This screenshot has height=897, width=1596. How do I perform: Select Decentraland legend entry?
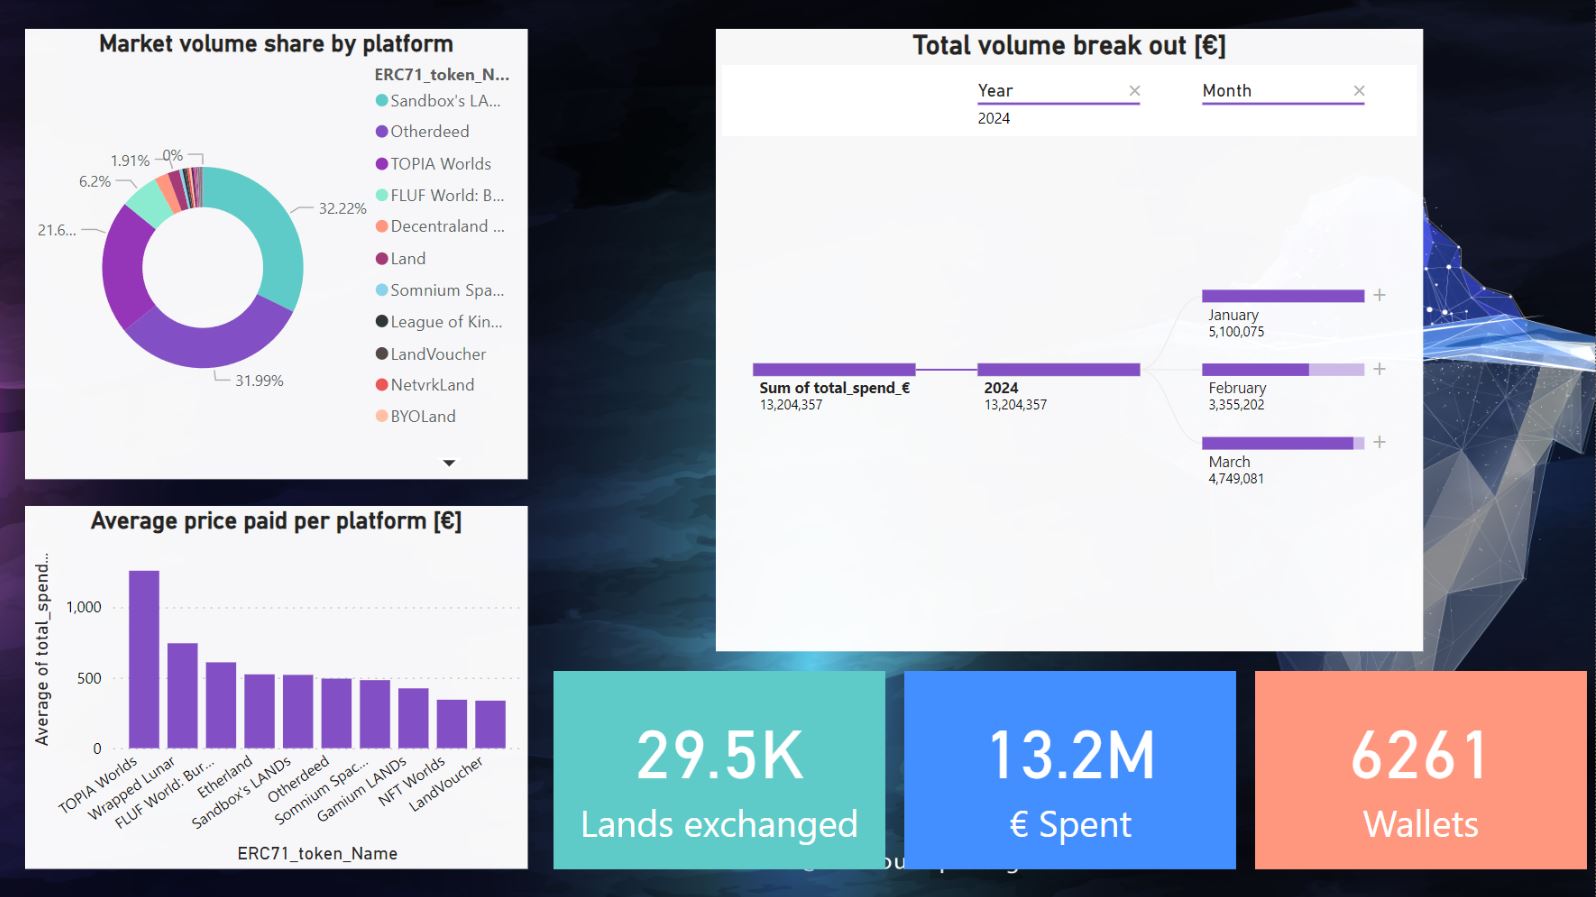coord(440,226)
